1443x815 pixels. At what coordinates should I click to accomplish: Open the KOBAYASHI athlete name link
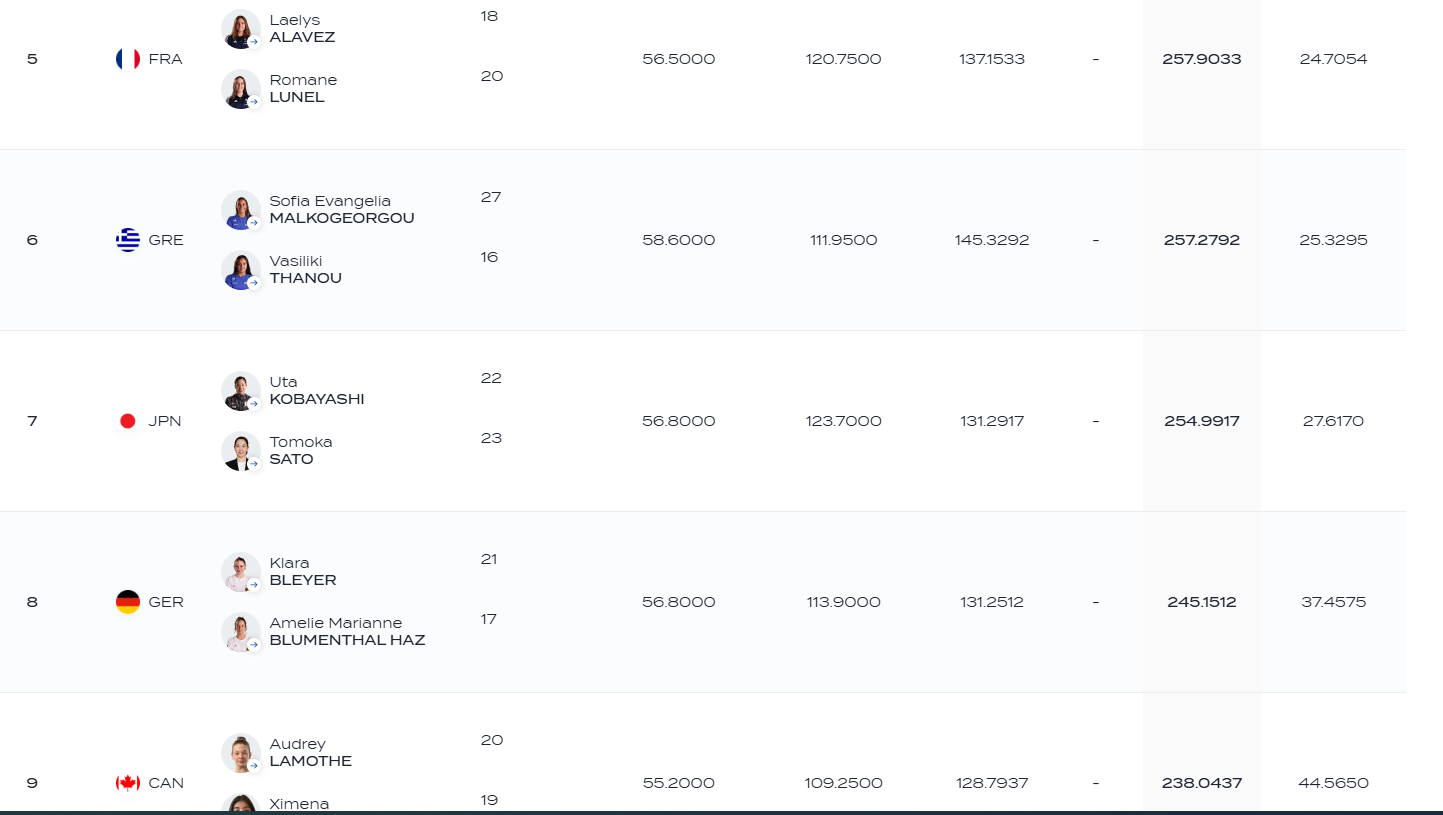[x=317, y=399]
